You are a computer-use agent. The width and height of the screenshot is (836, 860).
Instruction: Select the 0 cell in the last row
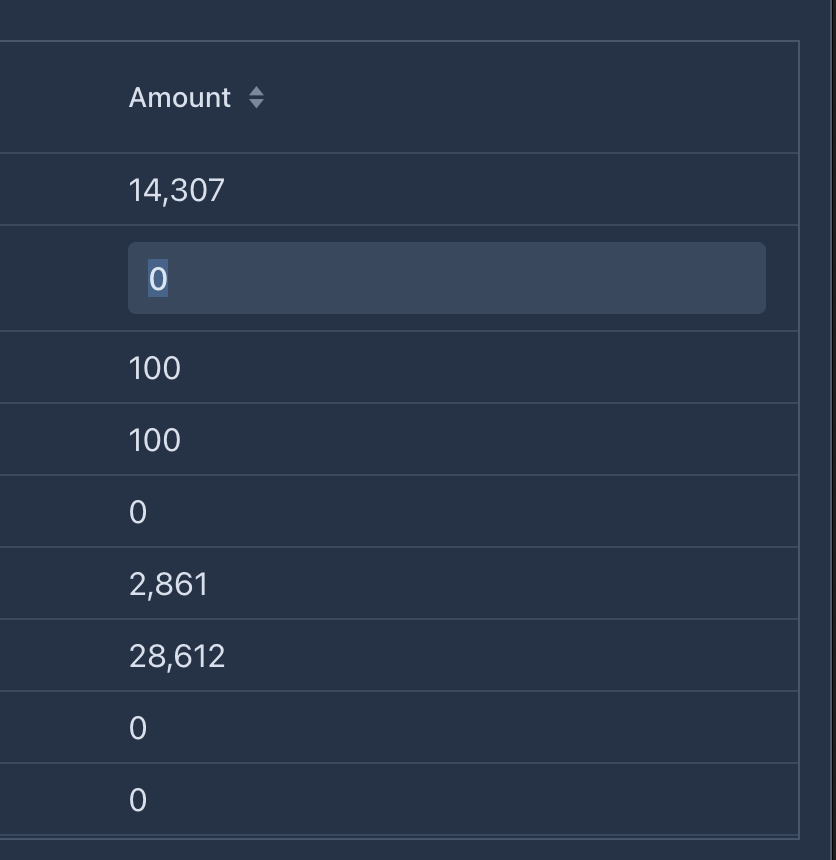(138, 800)
